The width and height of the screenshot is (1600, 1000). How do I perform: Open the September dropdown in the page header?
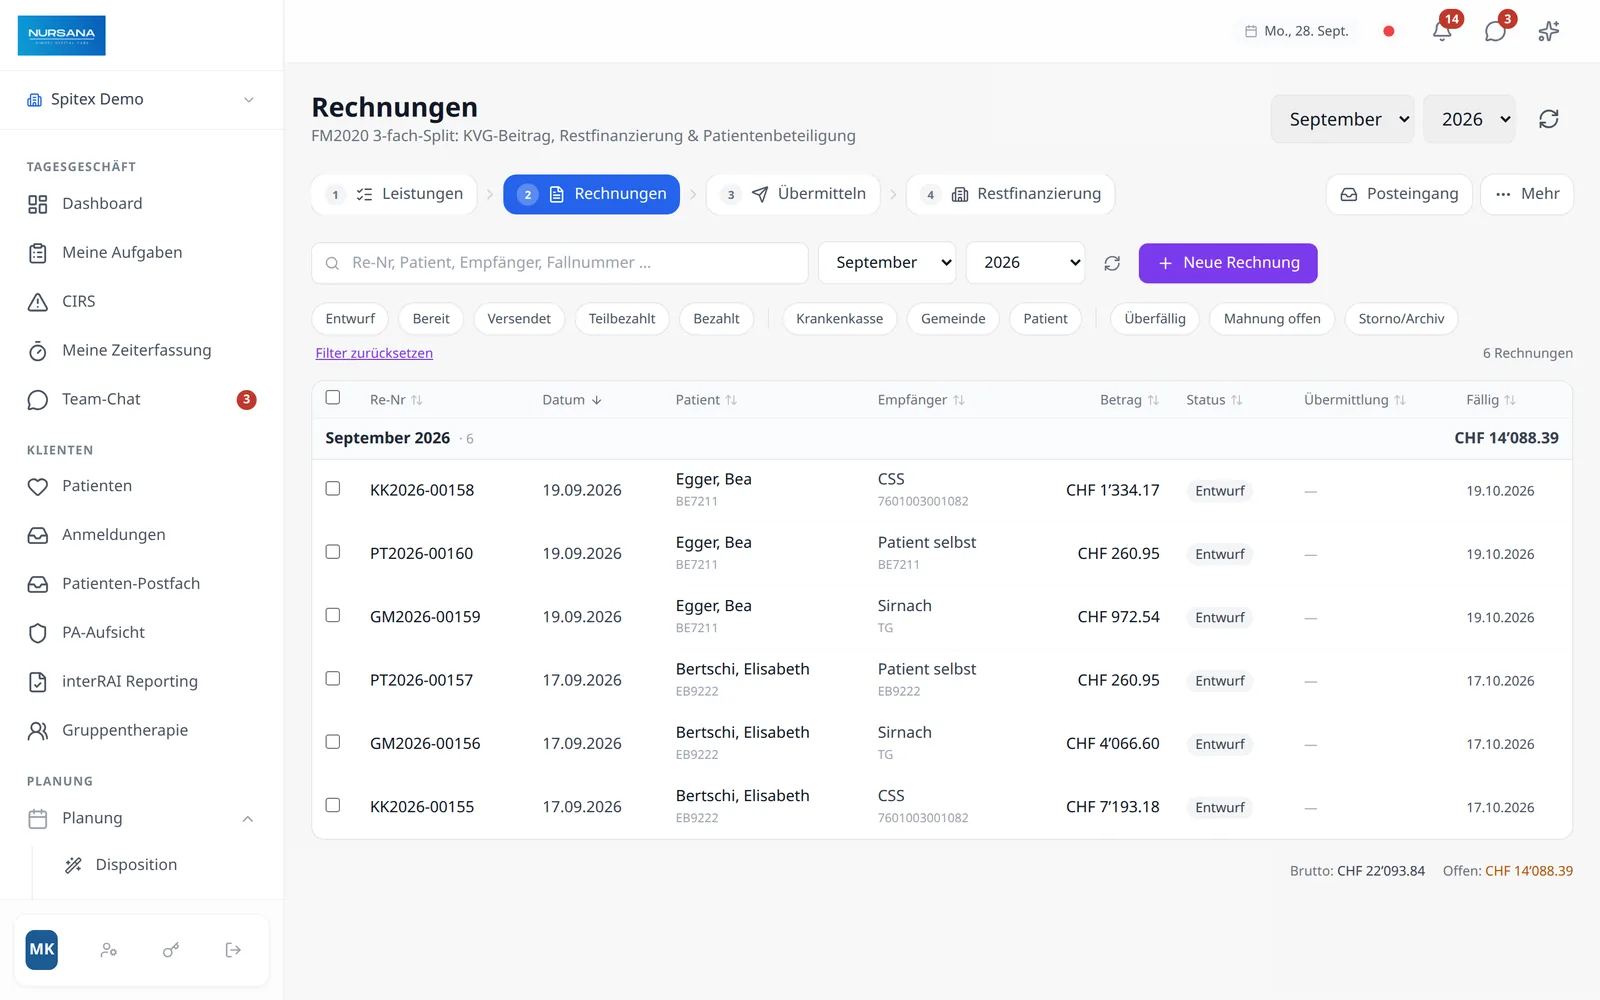1342,119
